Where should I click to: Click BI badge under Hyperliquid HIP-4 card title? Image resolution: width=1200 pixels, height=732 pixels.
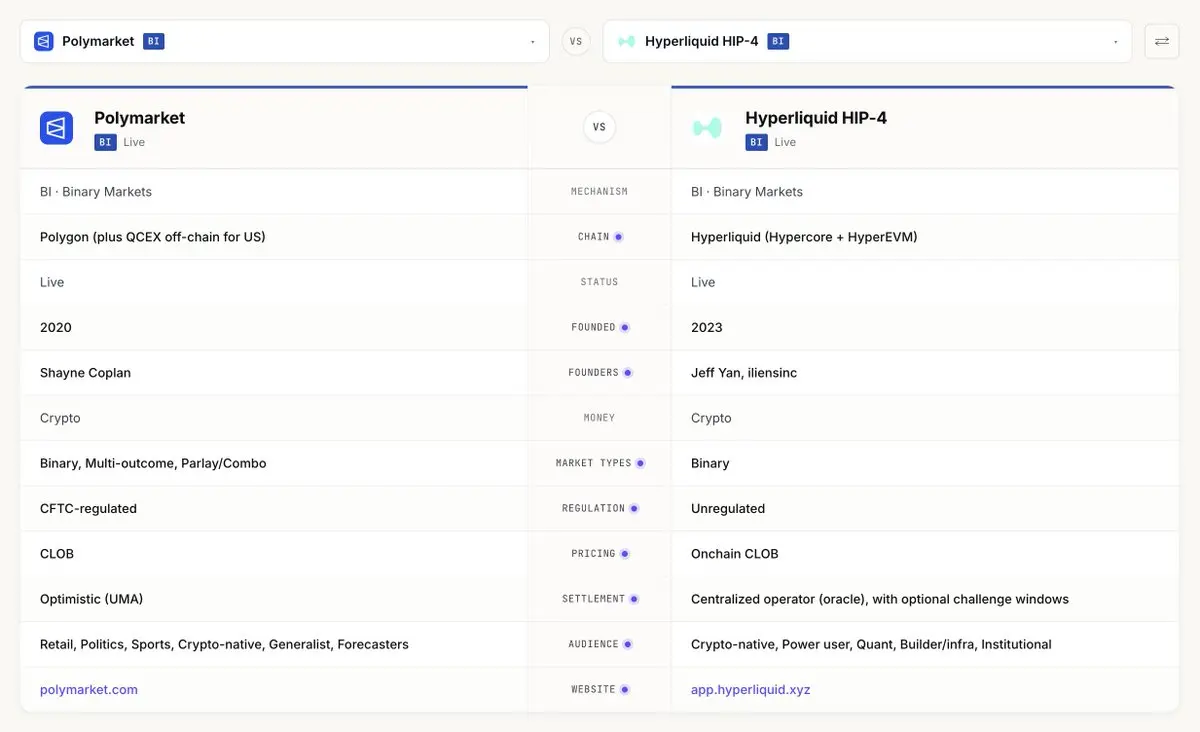pyautogui.click(x=756, y=142)
